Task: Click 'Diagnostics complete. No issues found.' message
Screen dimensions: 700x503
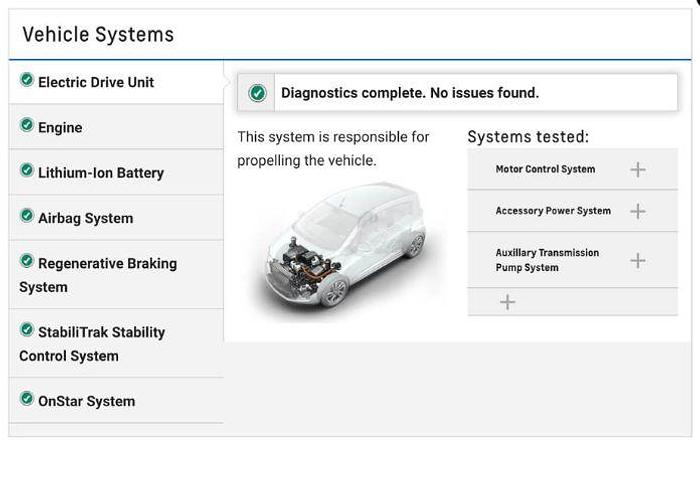Action: pyautogui.click(x=410, y=93)
